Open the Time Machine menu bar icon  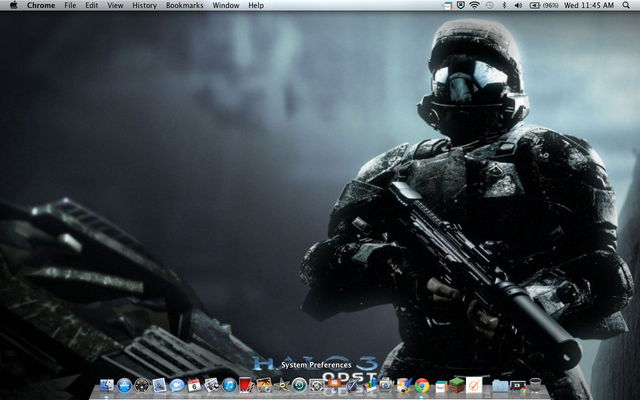[x=489, y=5]
